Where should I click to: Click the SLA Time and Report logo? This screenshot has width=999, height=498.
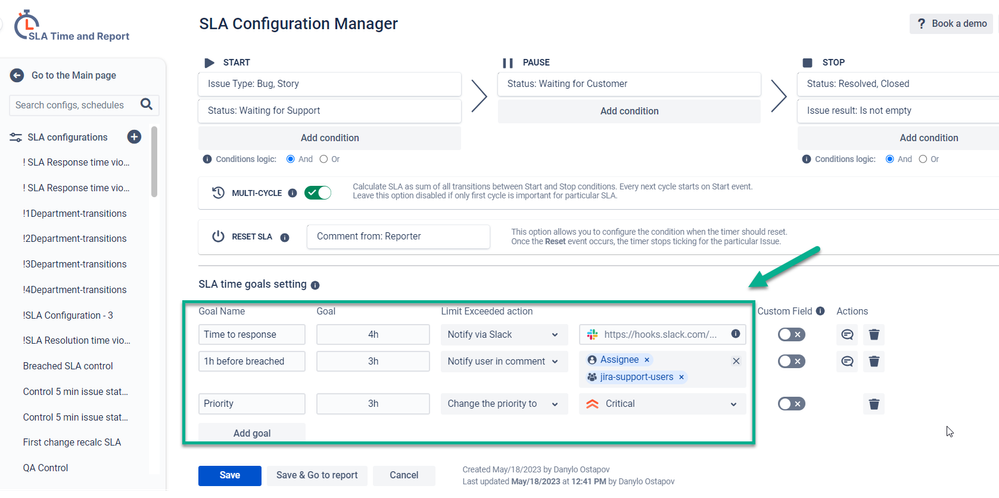point(71,27)
